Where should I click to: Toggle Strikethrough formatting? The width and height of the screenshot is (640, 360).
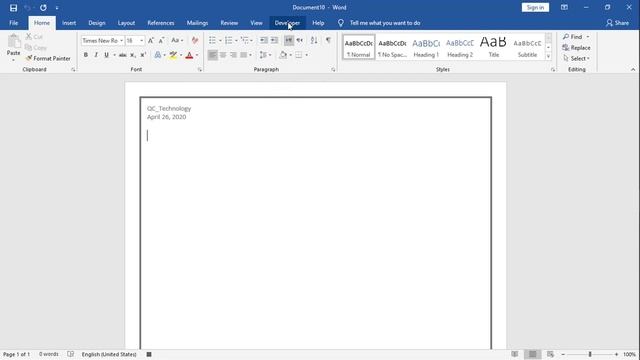[122, 55]
